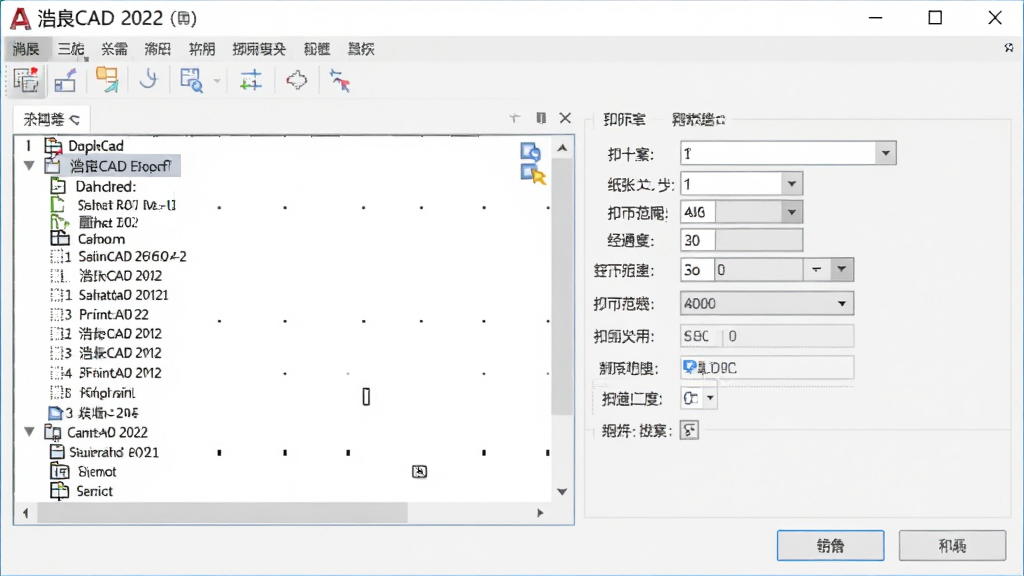Click the blue sheet with yellow cursor icon
The height and width of the screenshot is (576, 1024).
pyautogui.click(x=533, y=174)
